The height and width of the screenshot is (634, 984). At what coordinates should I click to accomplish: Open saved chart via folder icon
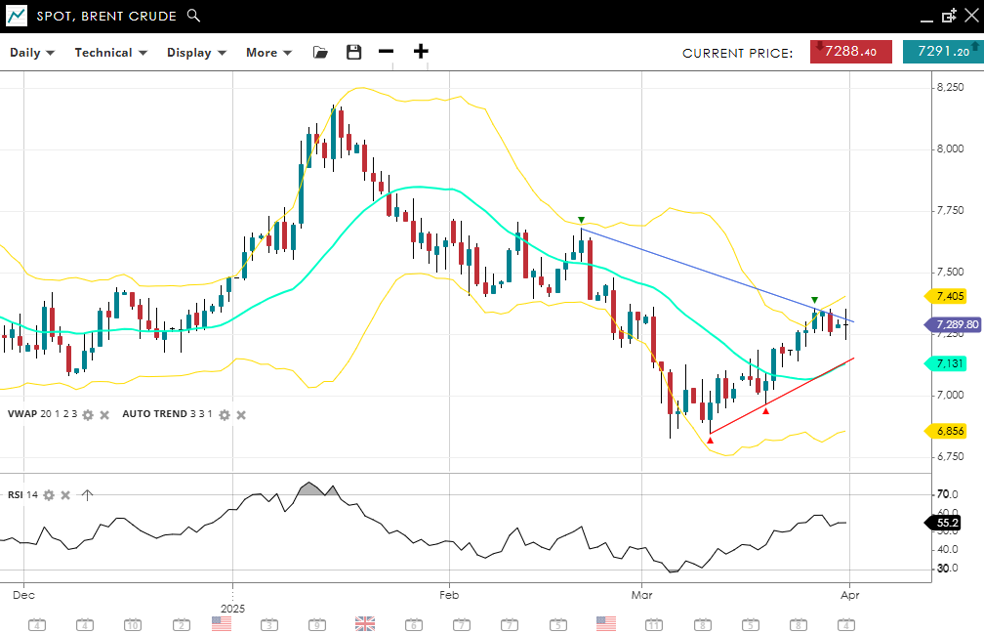(320, 52)
